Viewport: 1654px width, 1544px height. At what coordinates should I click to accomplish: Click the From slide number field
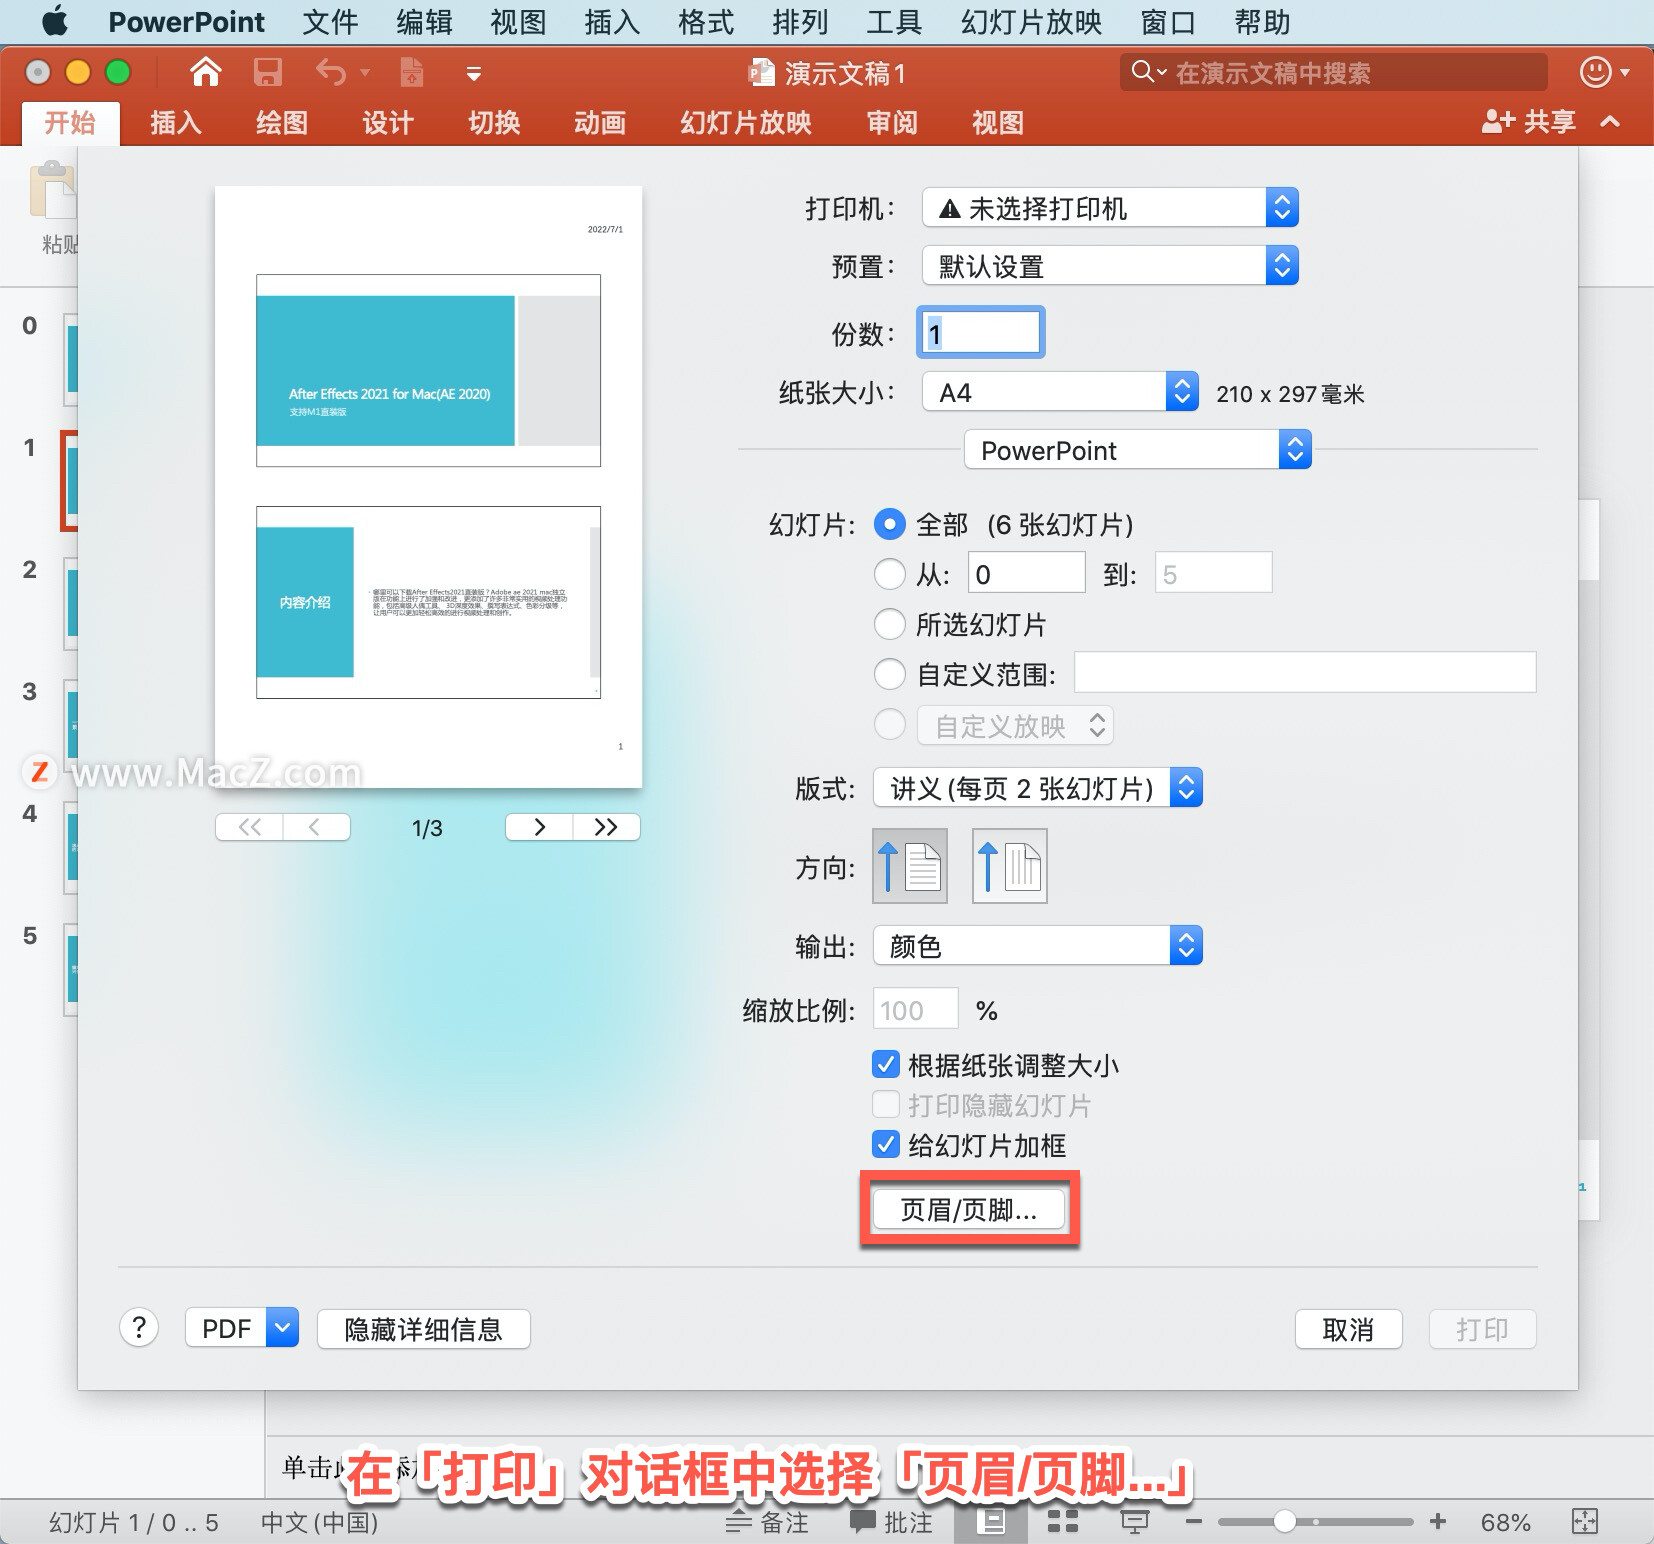pos(1027,573)
